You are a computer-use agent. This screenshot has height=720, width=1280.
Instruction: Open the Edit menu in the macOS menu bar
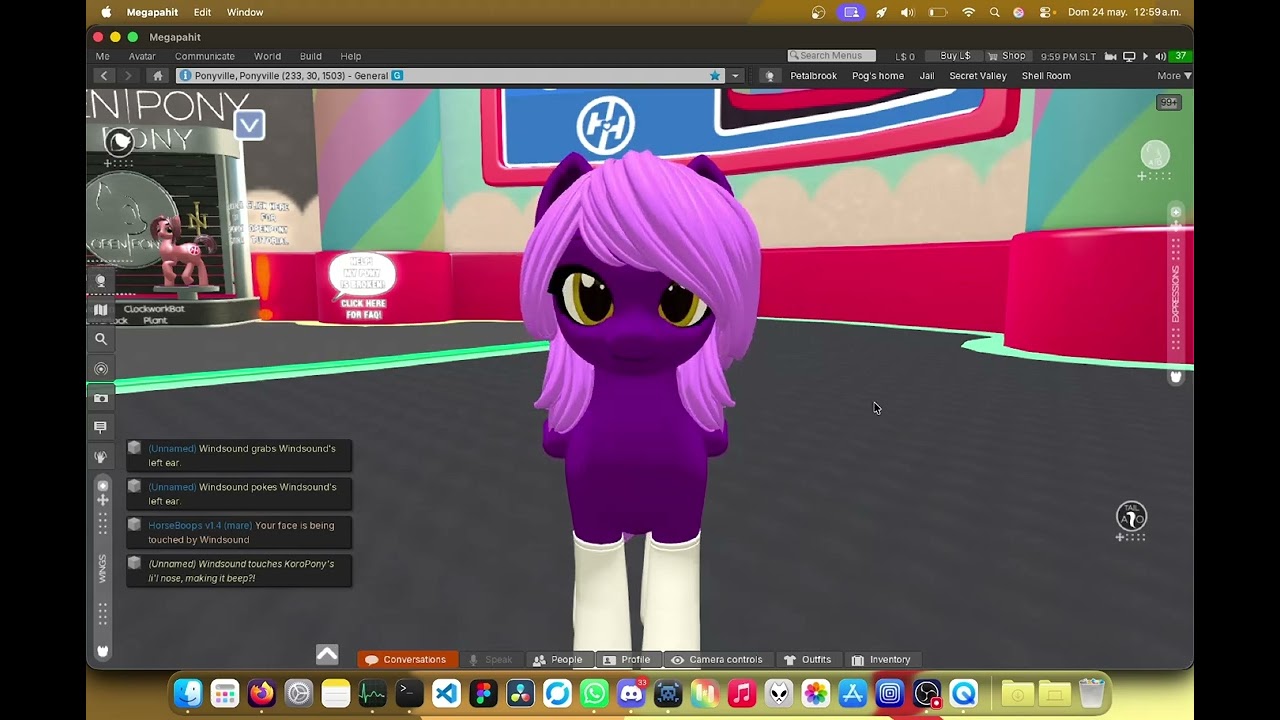[202, 12]
